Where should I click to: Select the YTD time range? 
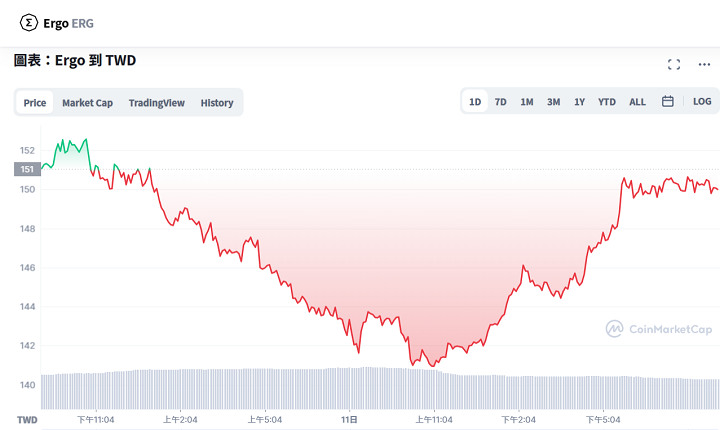(607, 102)
